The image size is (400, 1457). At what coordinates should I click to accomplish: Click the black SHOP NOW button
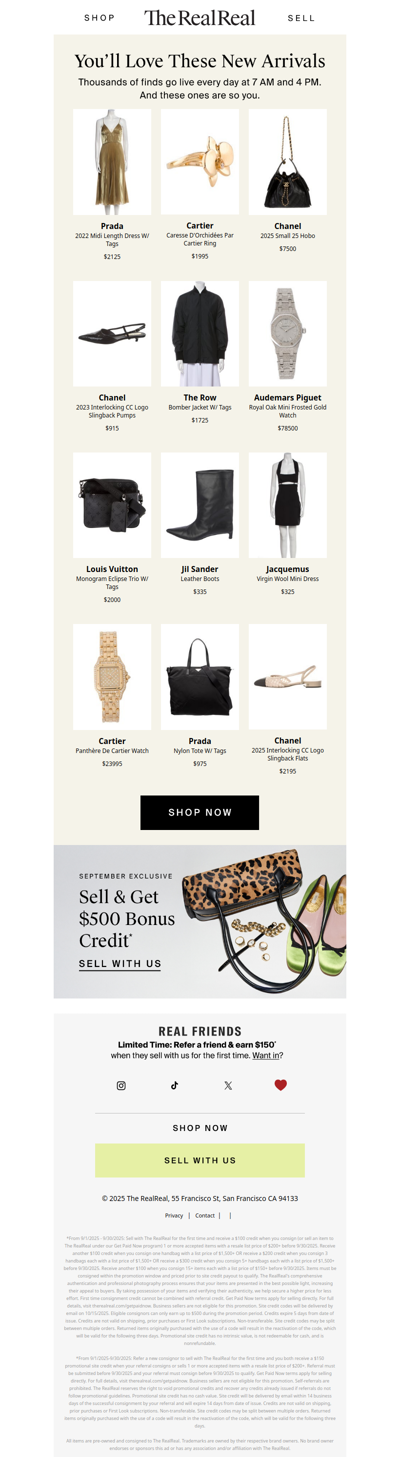pyautogui.click(x=200, y=813)
